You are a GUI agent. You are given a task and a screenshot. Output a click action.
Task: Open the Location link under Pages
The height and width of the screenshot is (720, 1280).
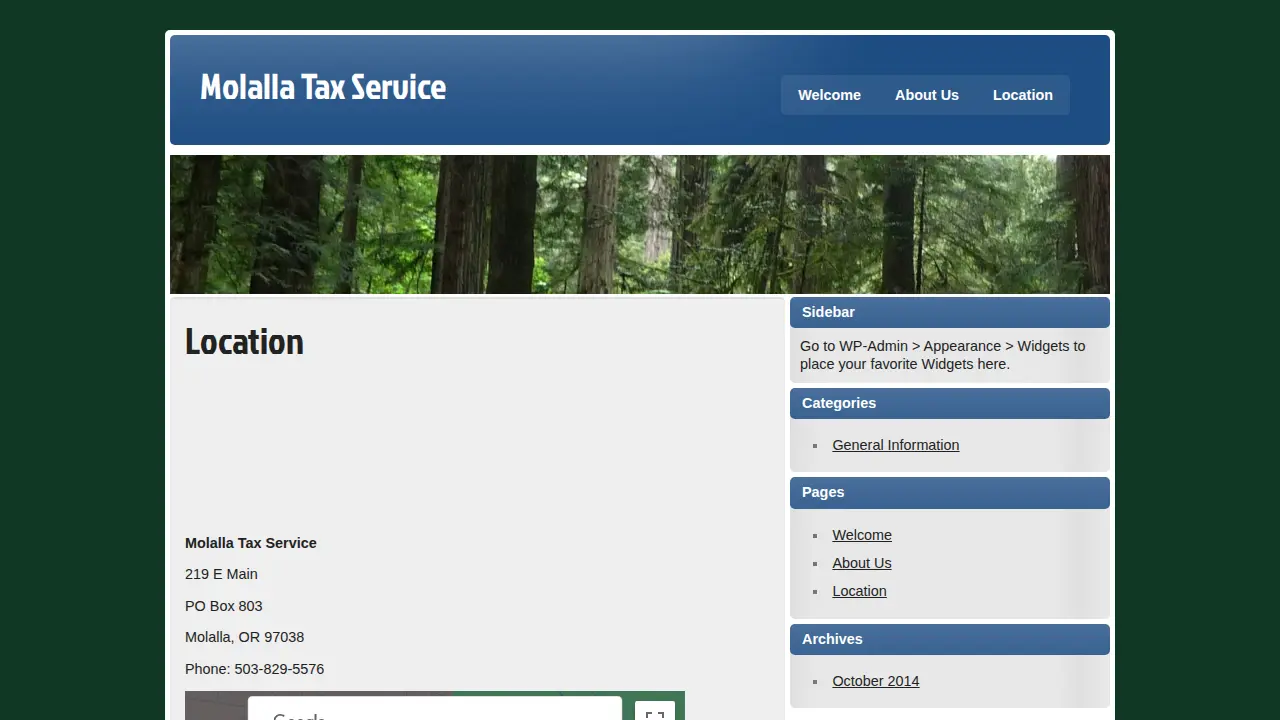[x=859, y=591]
